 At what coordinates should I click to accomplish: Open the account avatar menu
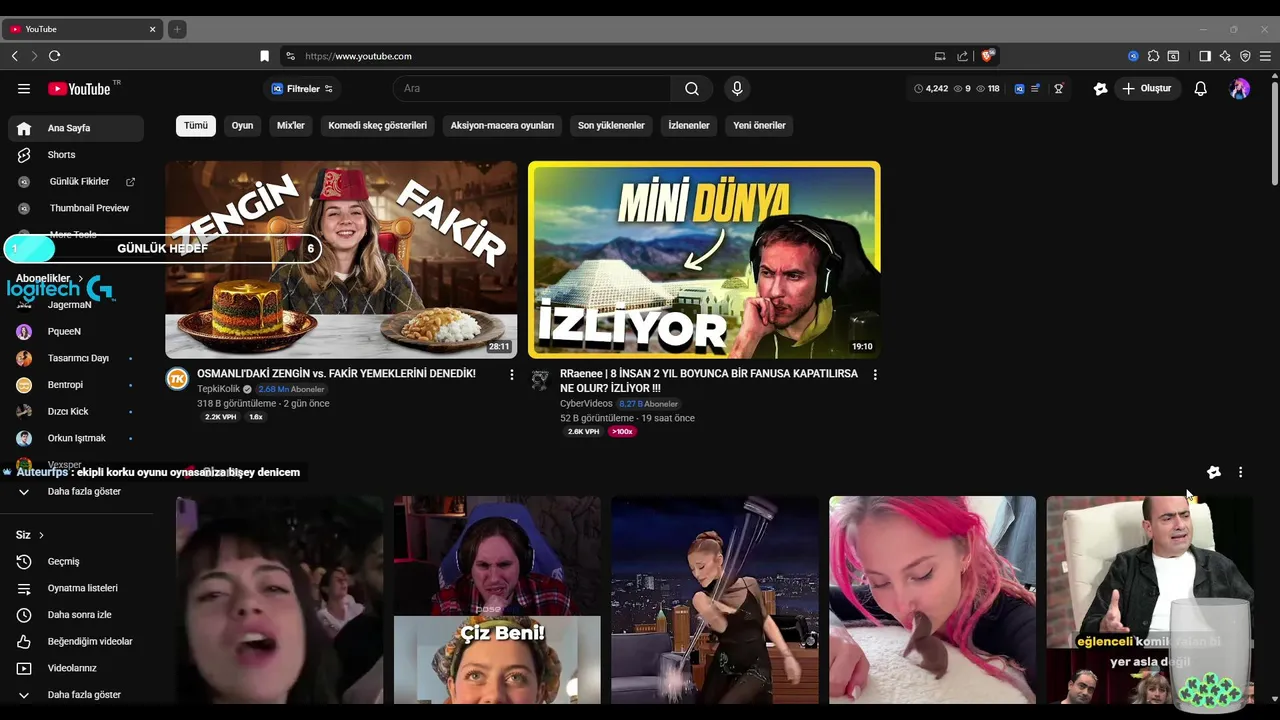[1240, 89]
